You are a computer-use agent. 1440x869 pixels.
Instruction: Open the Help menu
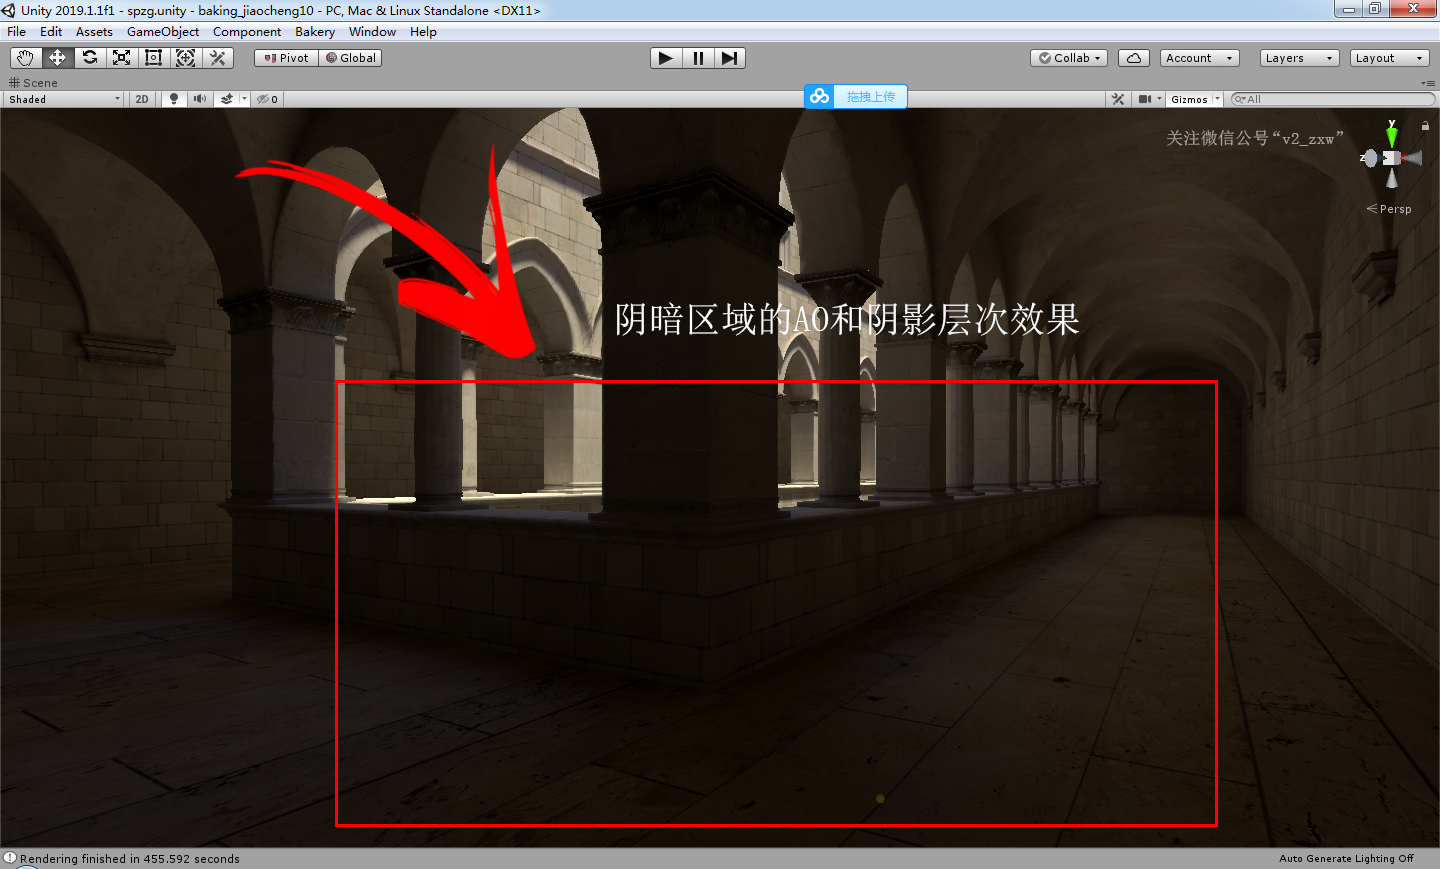(423, 32)
